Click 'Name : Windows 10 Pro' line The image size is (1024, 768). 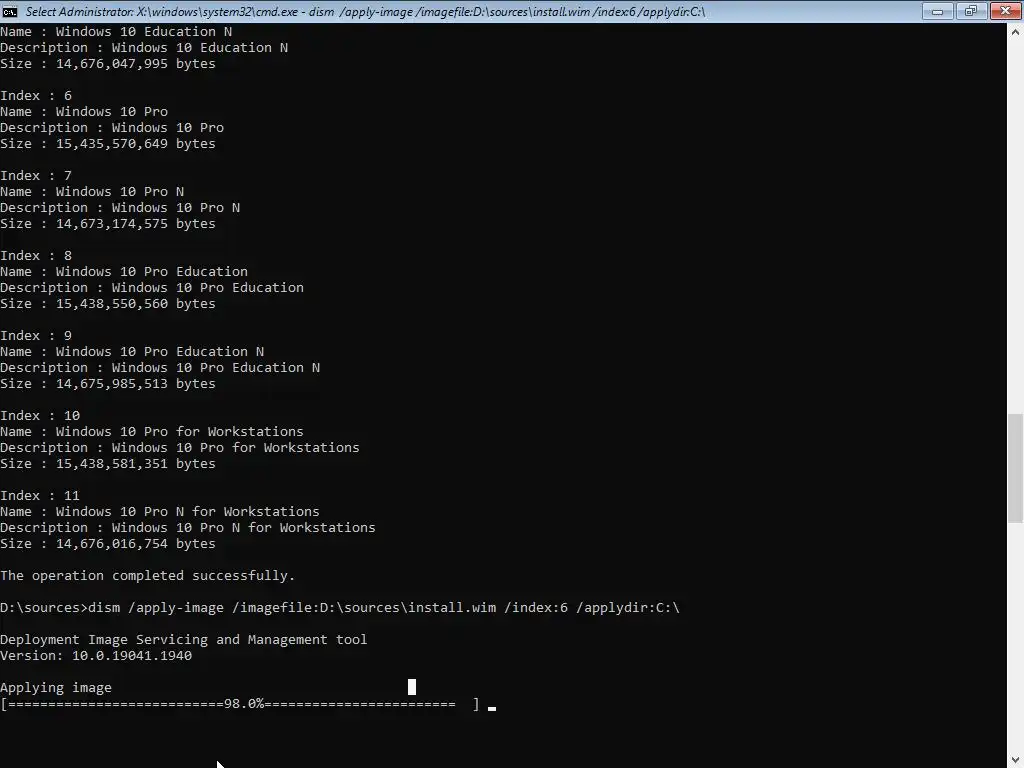point(84,112)
